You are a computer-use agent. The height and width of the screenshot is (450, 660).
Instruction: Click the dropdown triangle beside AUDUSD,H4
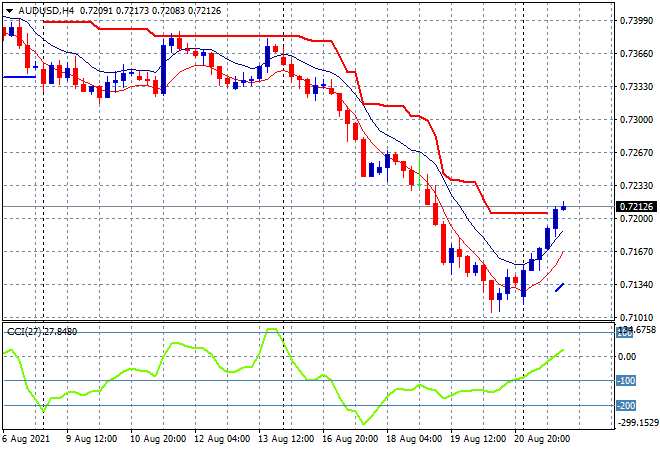(10, 11)
